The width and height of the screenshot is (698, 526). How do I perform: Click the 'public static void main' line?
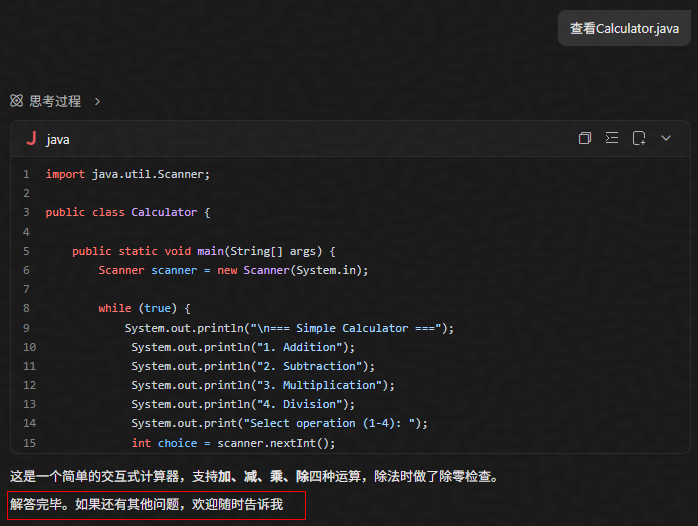pos(203,251)
